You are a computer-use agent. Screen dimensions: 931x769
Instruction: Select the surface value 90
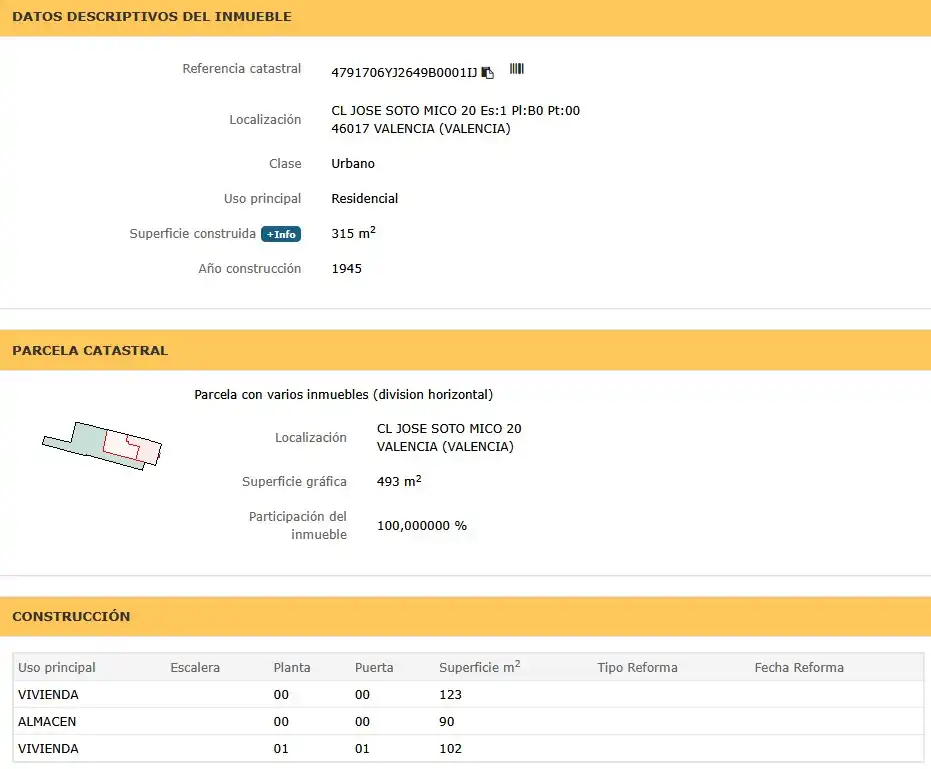coord(446,721)
